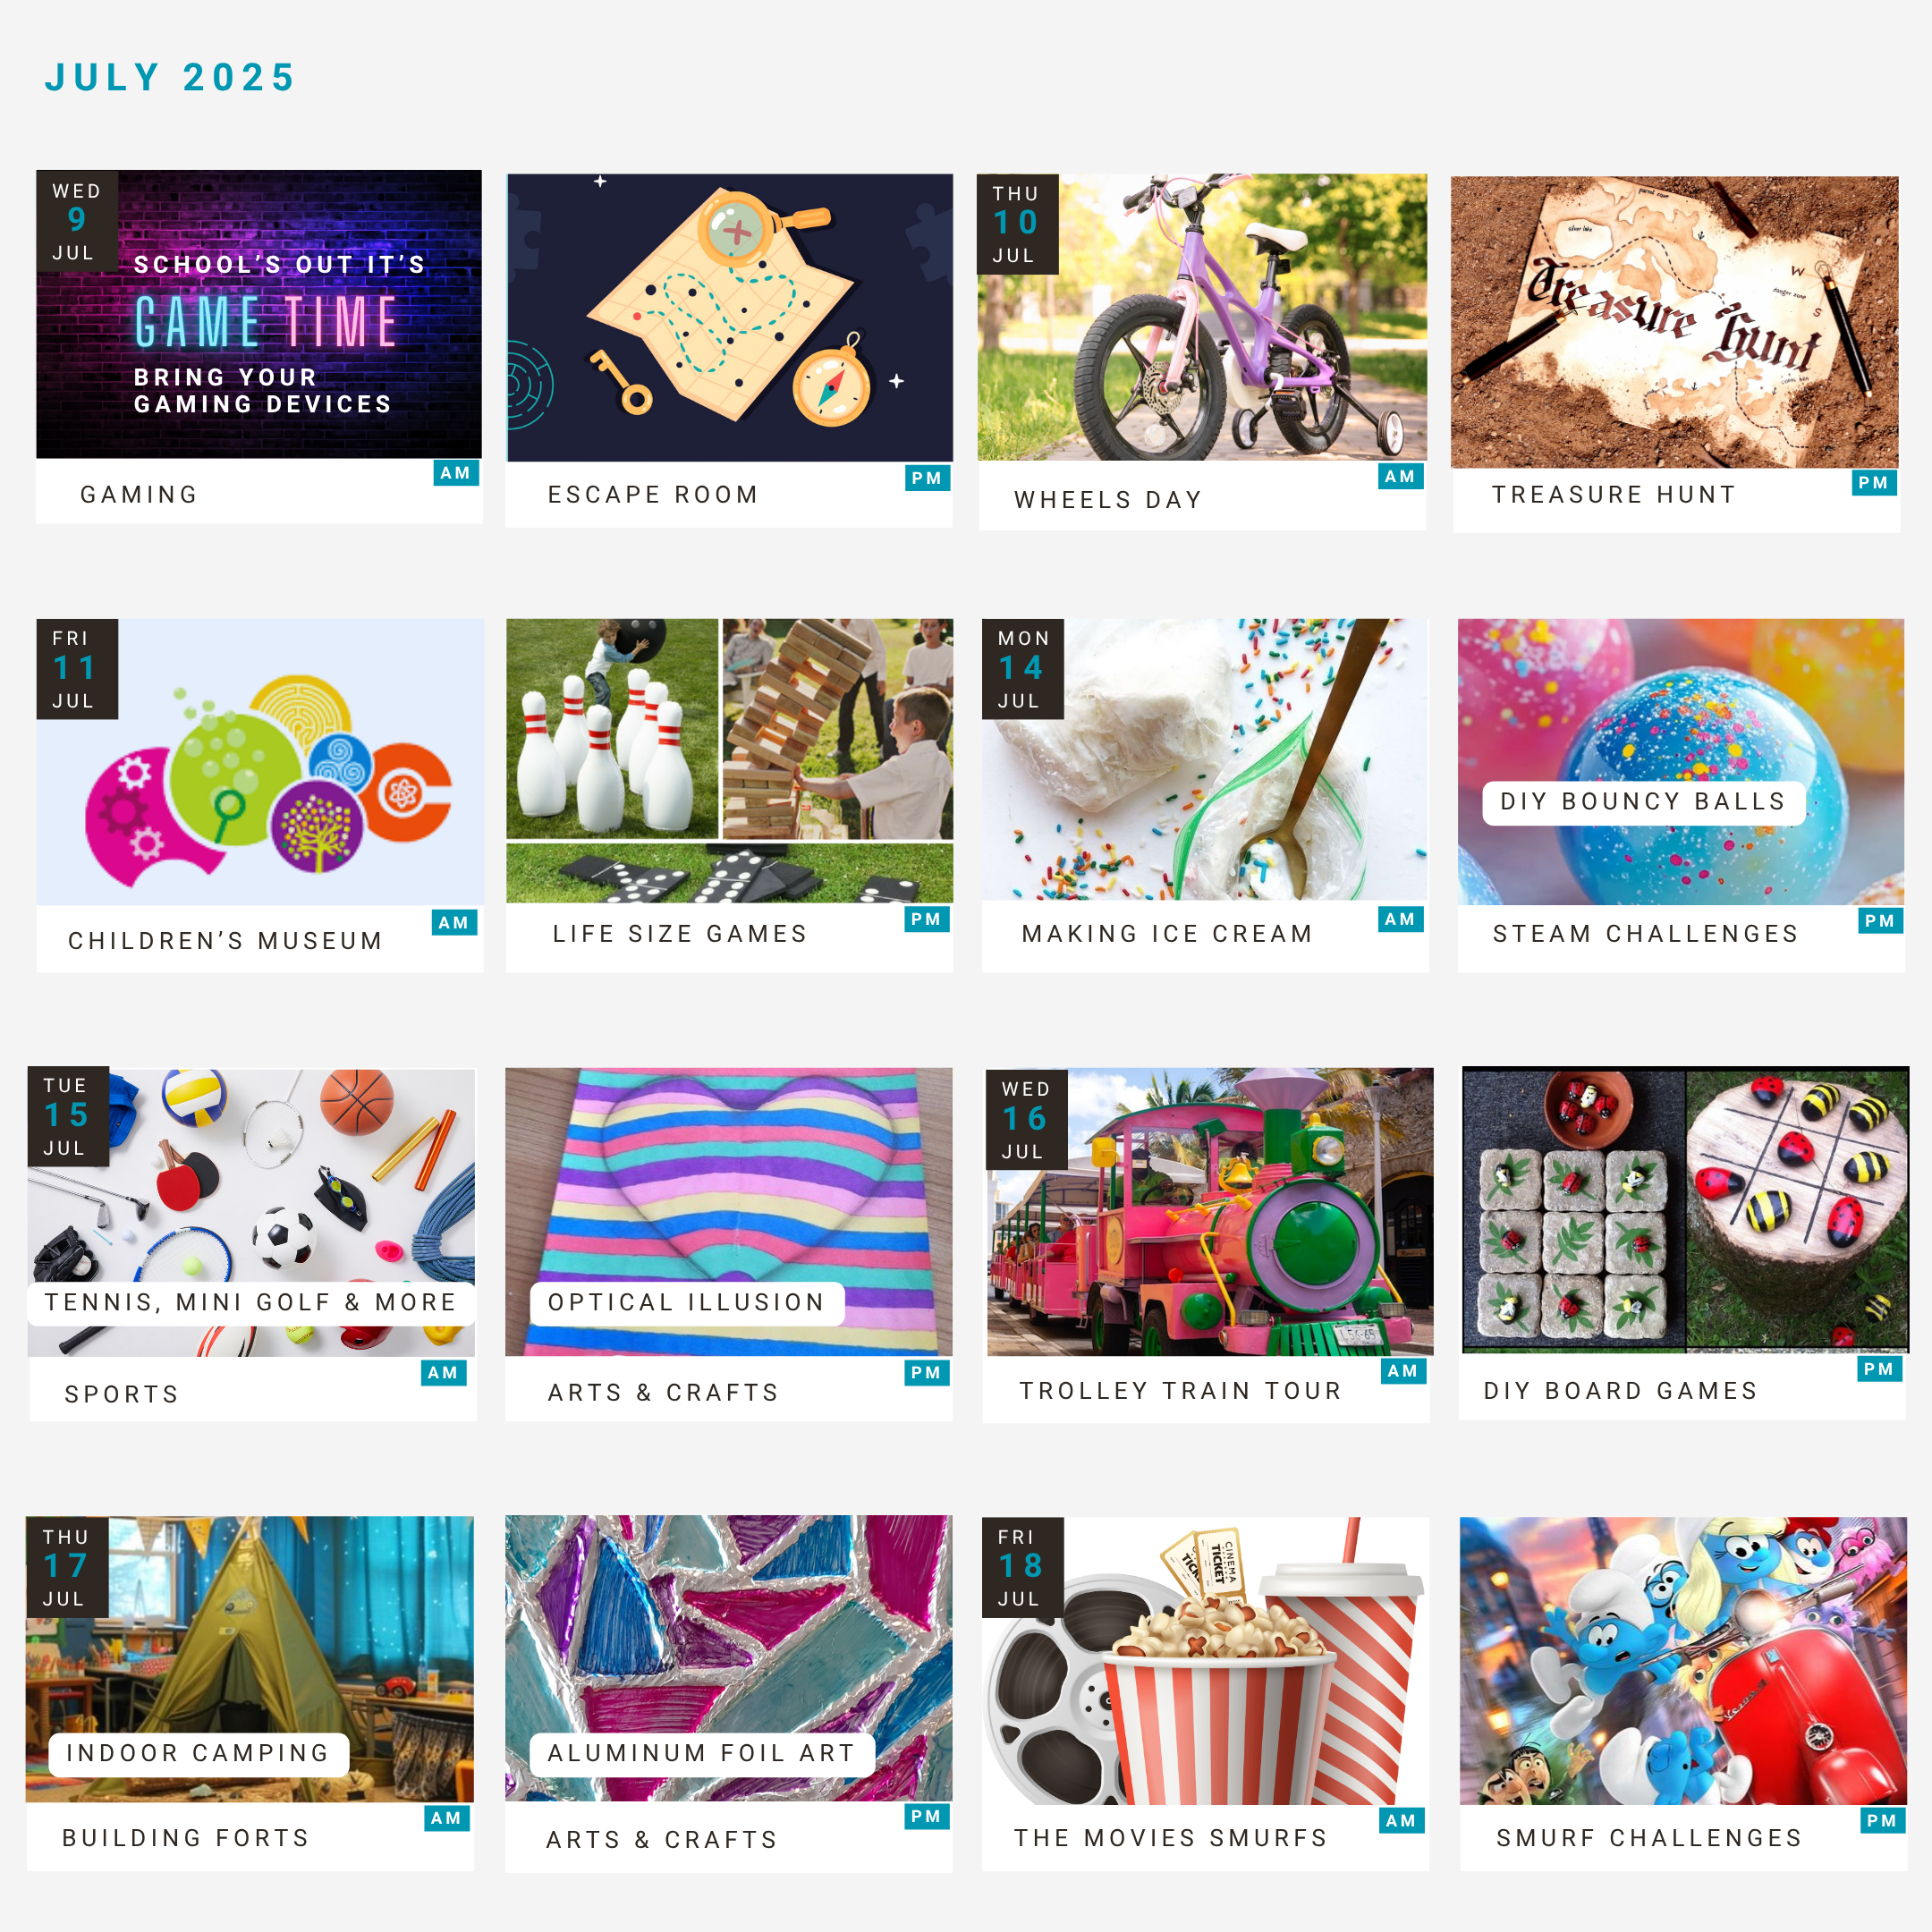Screen dimensions: 1932x1932
Task: Select the Wheels Day bicycle image
Action: [1202, 317]
